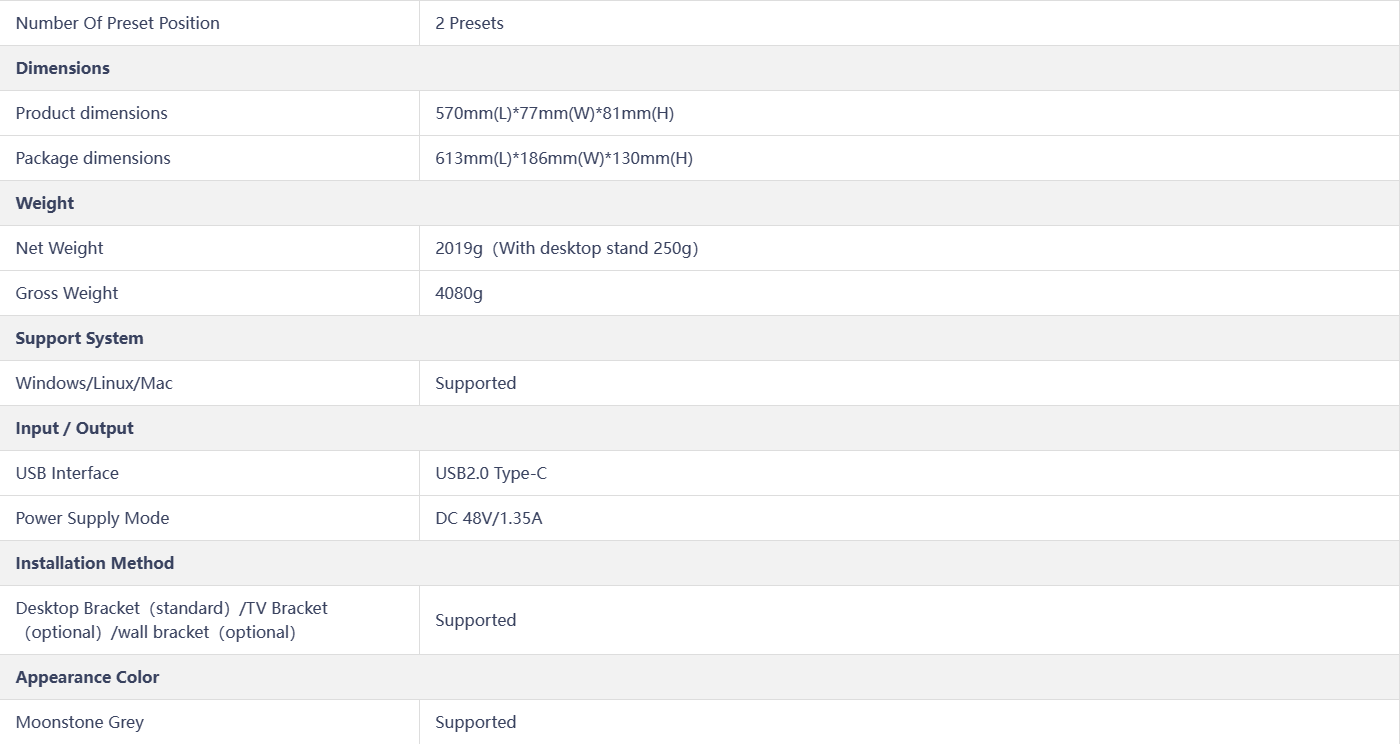Click the USB2.0 Type-C value
Viewport: 1400px width, 744px height.
(491, 473)
